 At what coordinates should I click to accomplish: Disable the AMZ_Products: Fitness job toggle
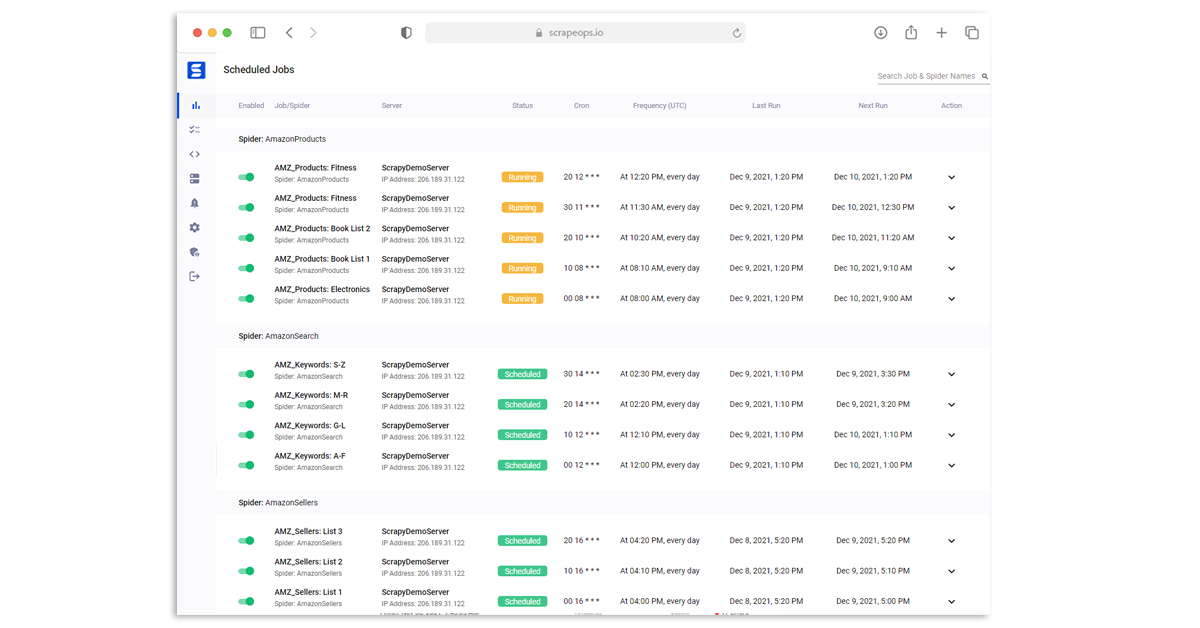tap(247, 177)
